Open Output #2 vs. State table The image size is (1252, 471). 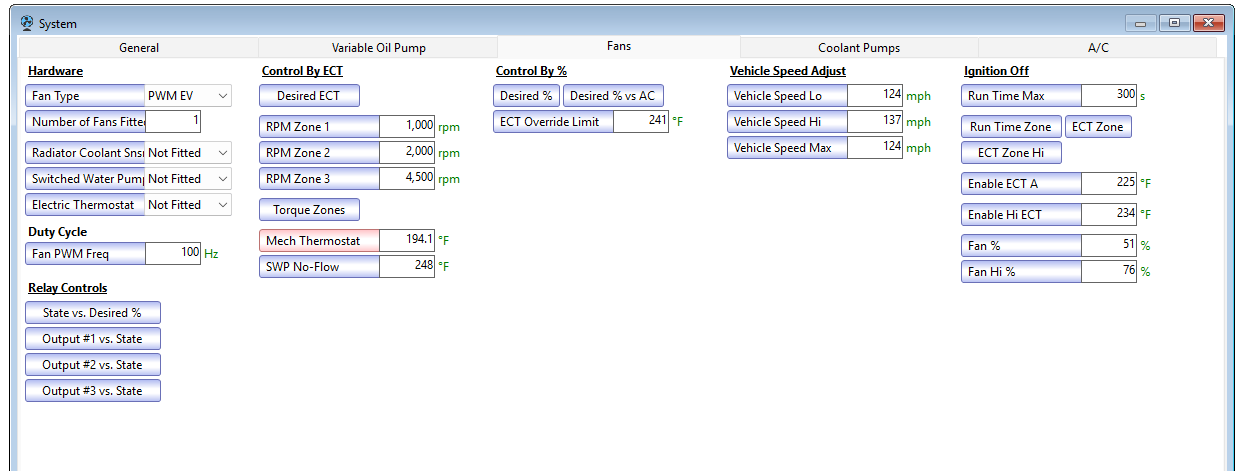click(93, 365)
